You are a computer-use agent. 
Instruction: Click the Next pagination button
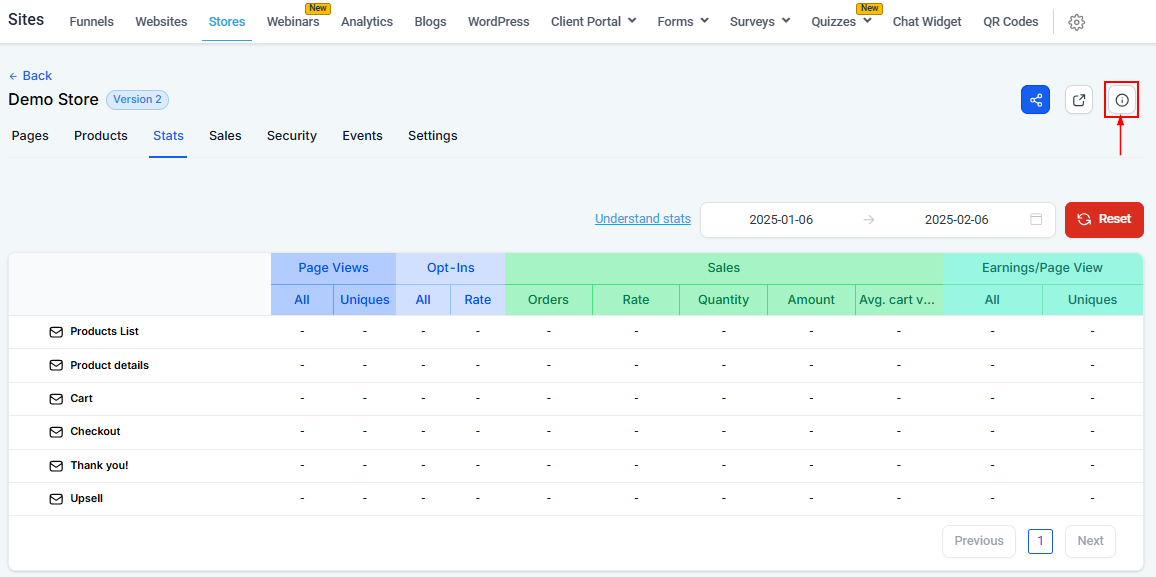(1090, 541)
